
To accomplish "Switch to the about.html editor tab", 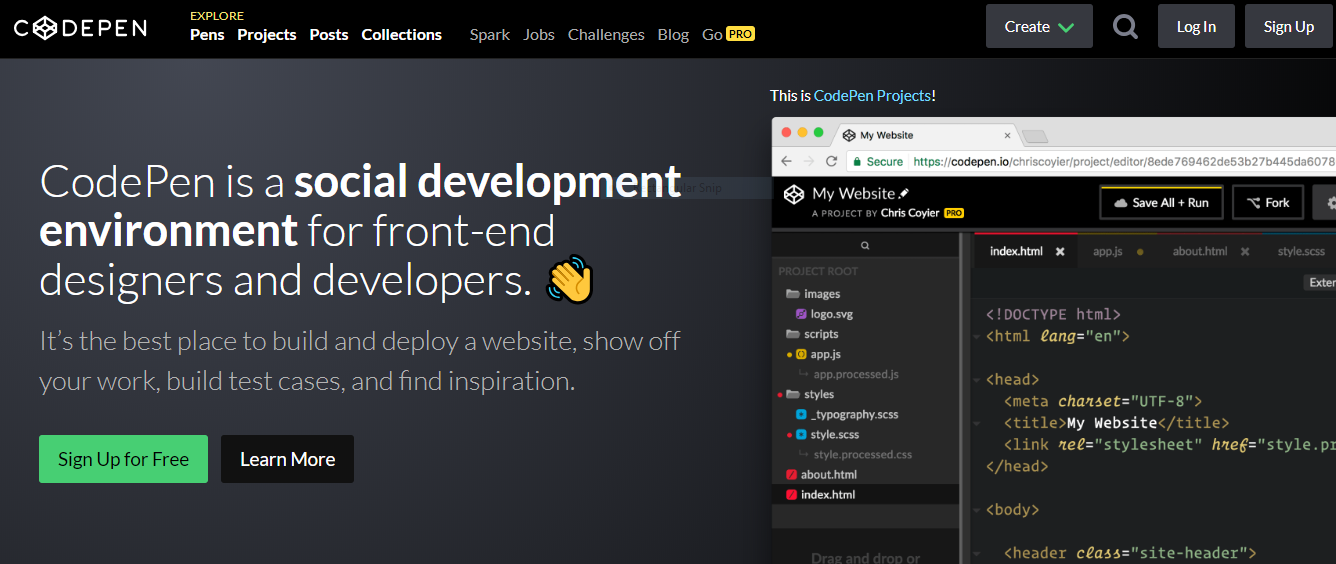I will (x=1199, y=251).
